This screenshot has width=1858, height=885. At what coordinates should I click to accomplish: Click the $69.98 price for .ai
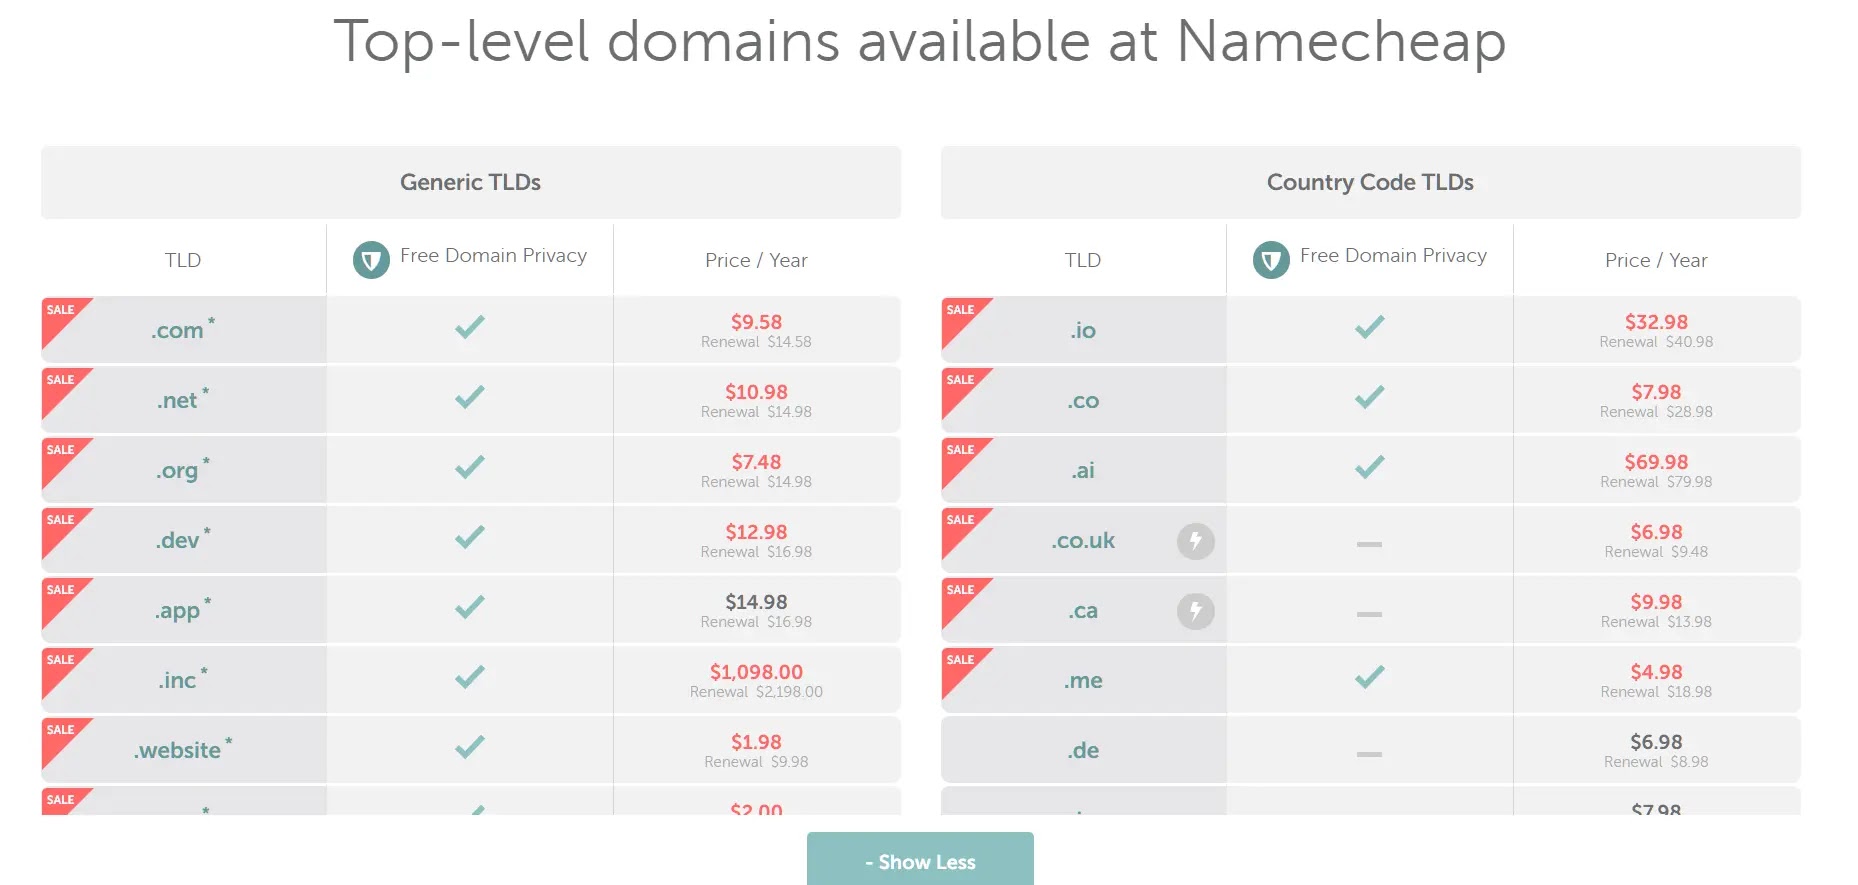1656,462
